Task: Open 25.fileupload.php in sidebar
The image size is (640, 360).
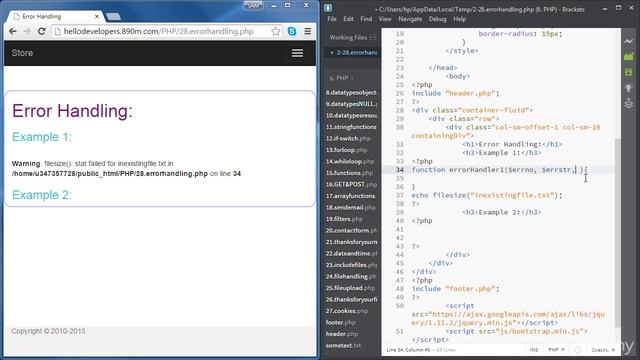Action: (x=350, y=288)
